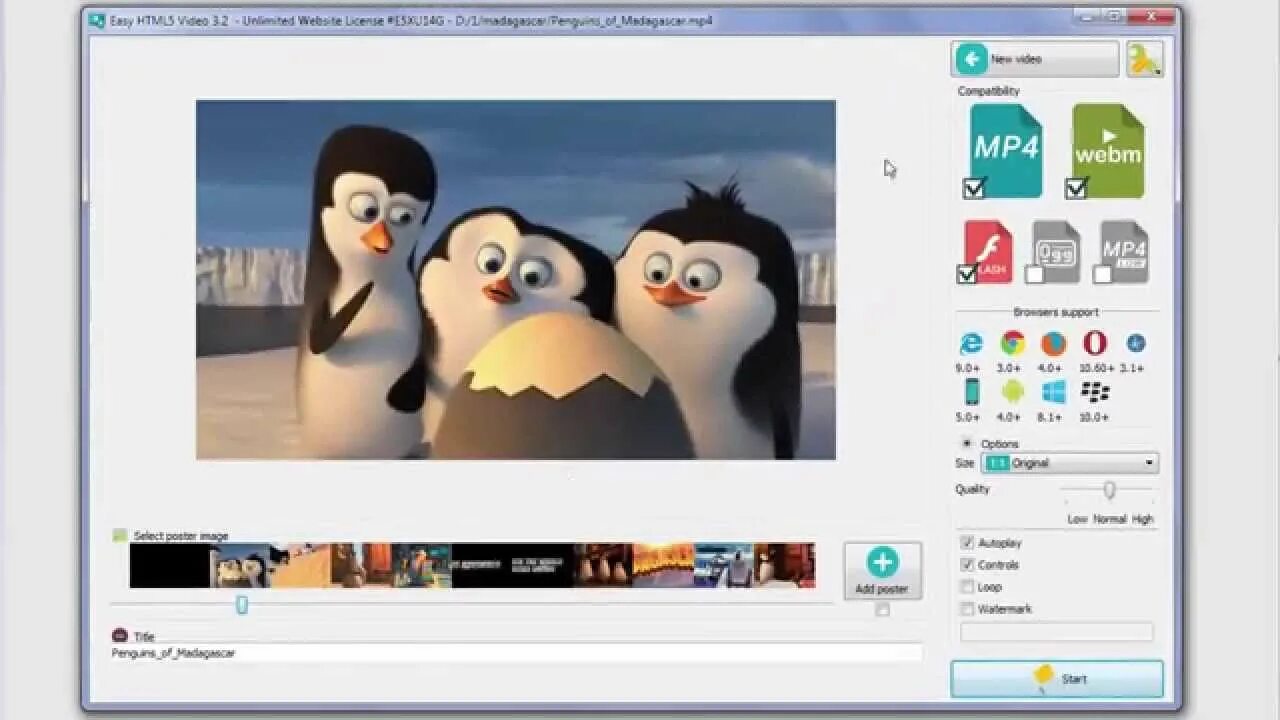
Task: Click the Normal quality label
Action: coord(1110,519)
